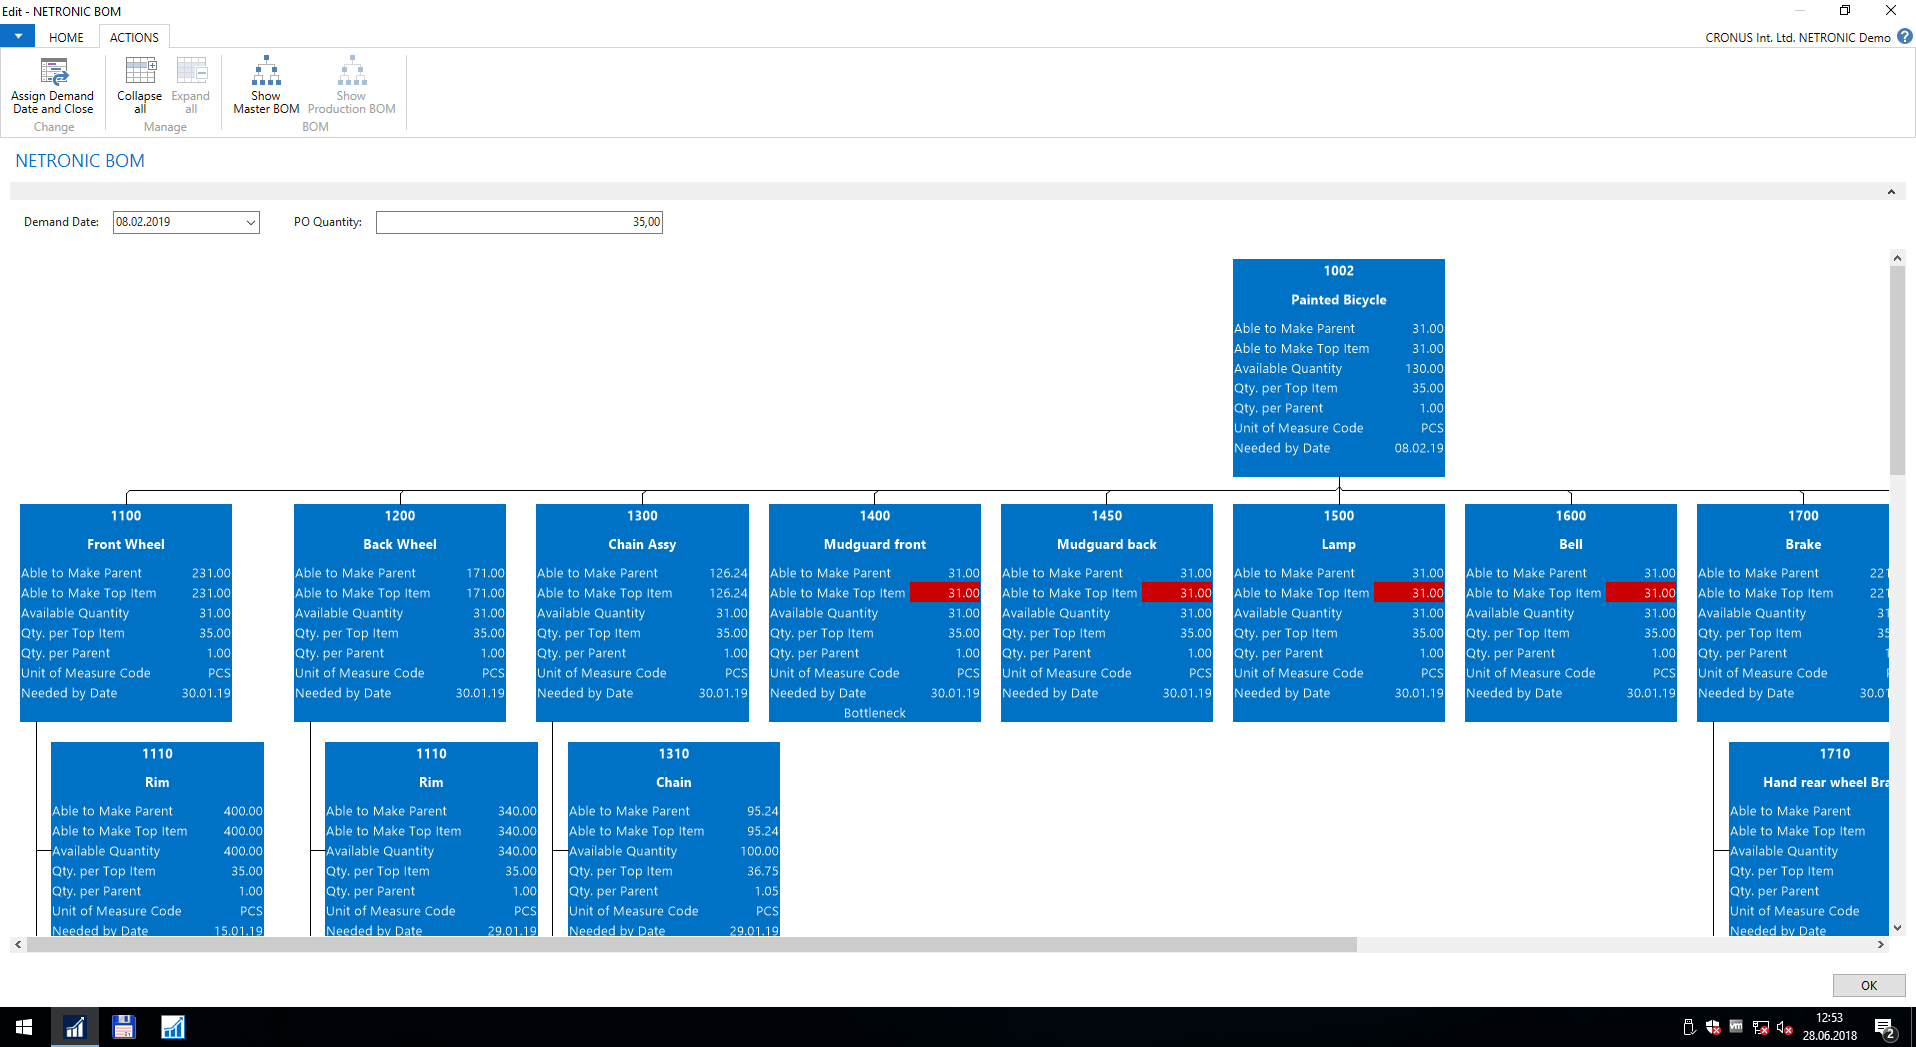The width and height of the screenshot is (1916, 1047).
Task: Click the vertical scrollbar thumb
Action: pyautogui.click(x=1897, y=370)
